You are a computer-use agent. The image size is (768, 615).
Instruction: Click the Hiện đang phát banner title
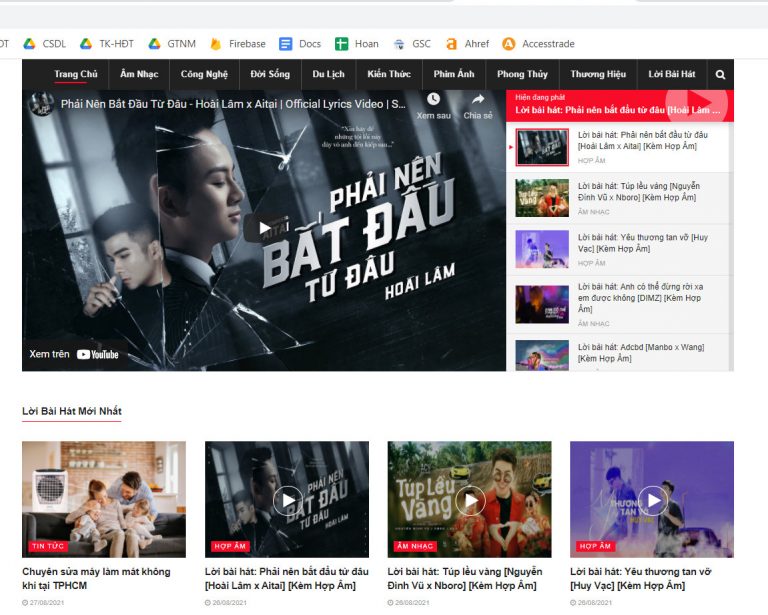pos(617,110)
